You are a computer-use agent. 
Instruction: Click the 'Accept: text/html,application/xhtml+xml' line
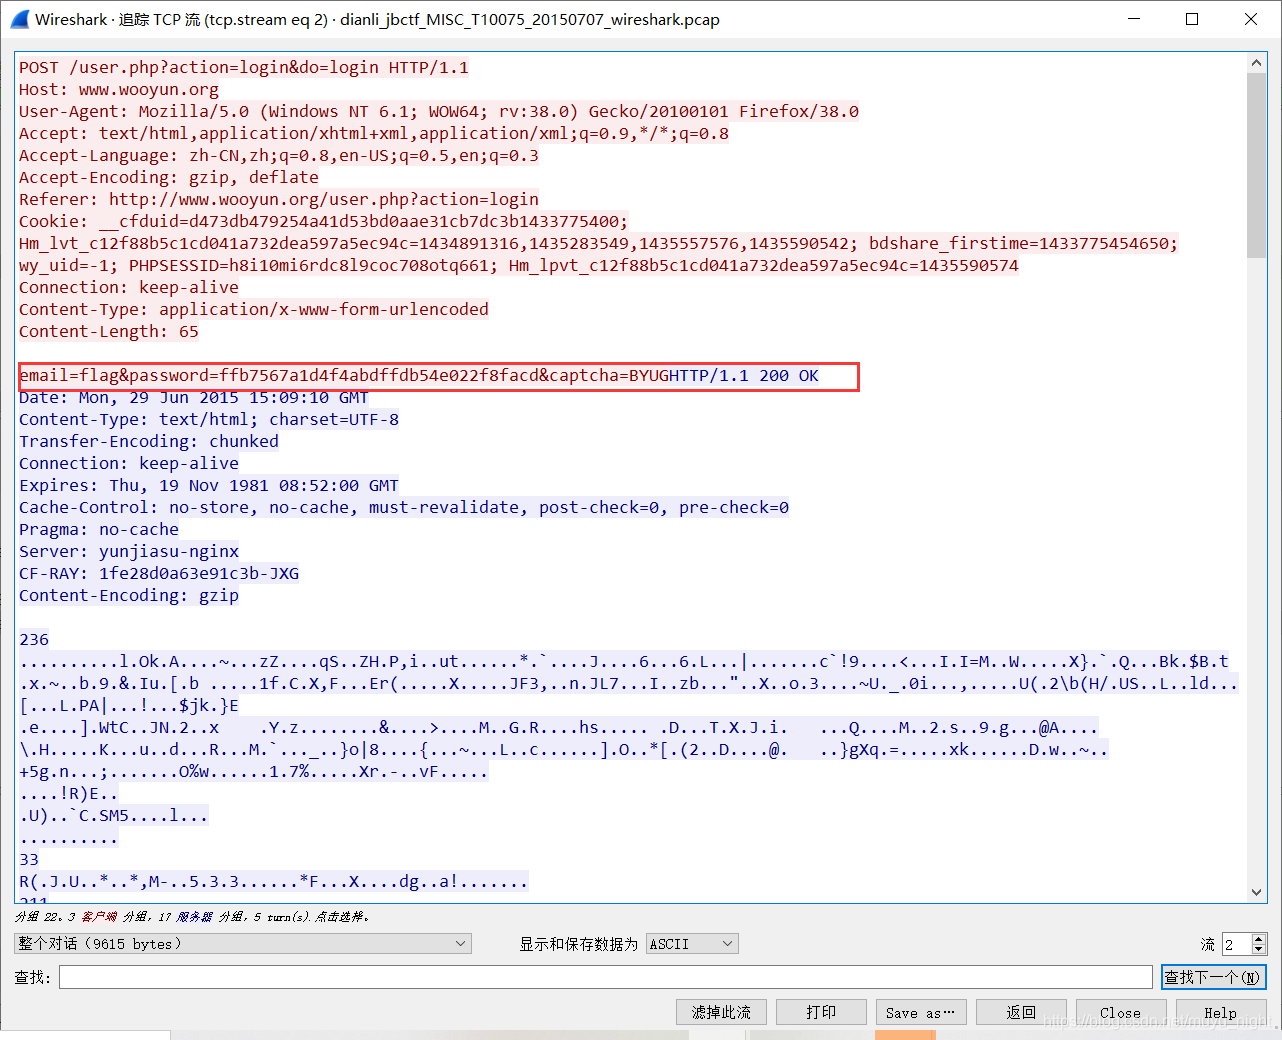click(374, 133)
